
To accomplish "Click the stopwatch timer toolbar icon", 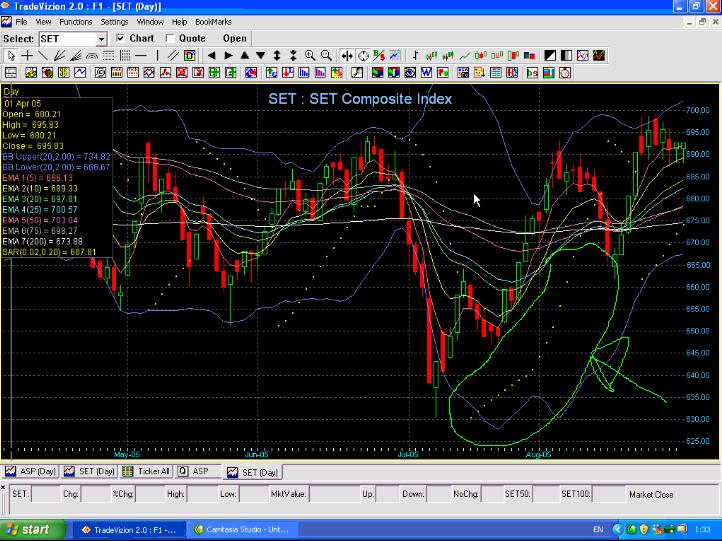I will [565, 73].
